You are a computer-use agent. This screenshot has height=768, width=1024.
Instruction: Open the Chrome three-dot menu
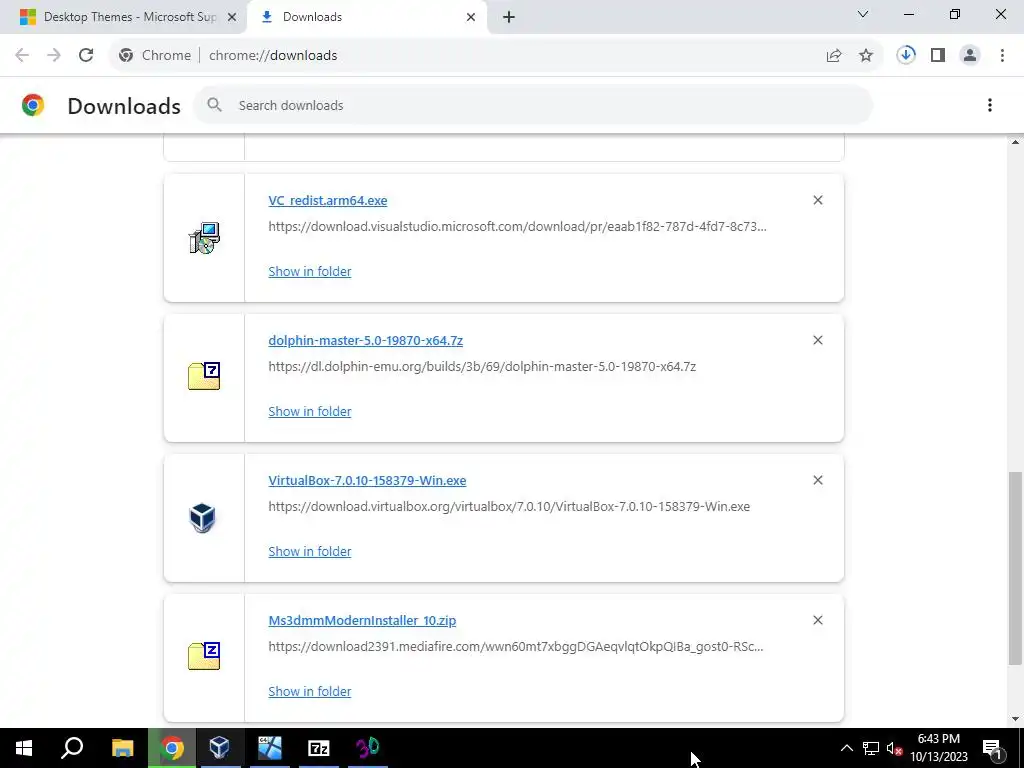click(1002, 56)
